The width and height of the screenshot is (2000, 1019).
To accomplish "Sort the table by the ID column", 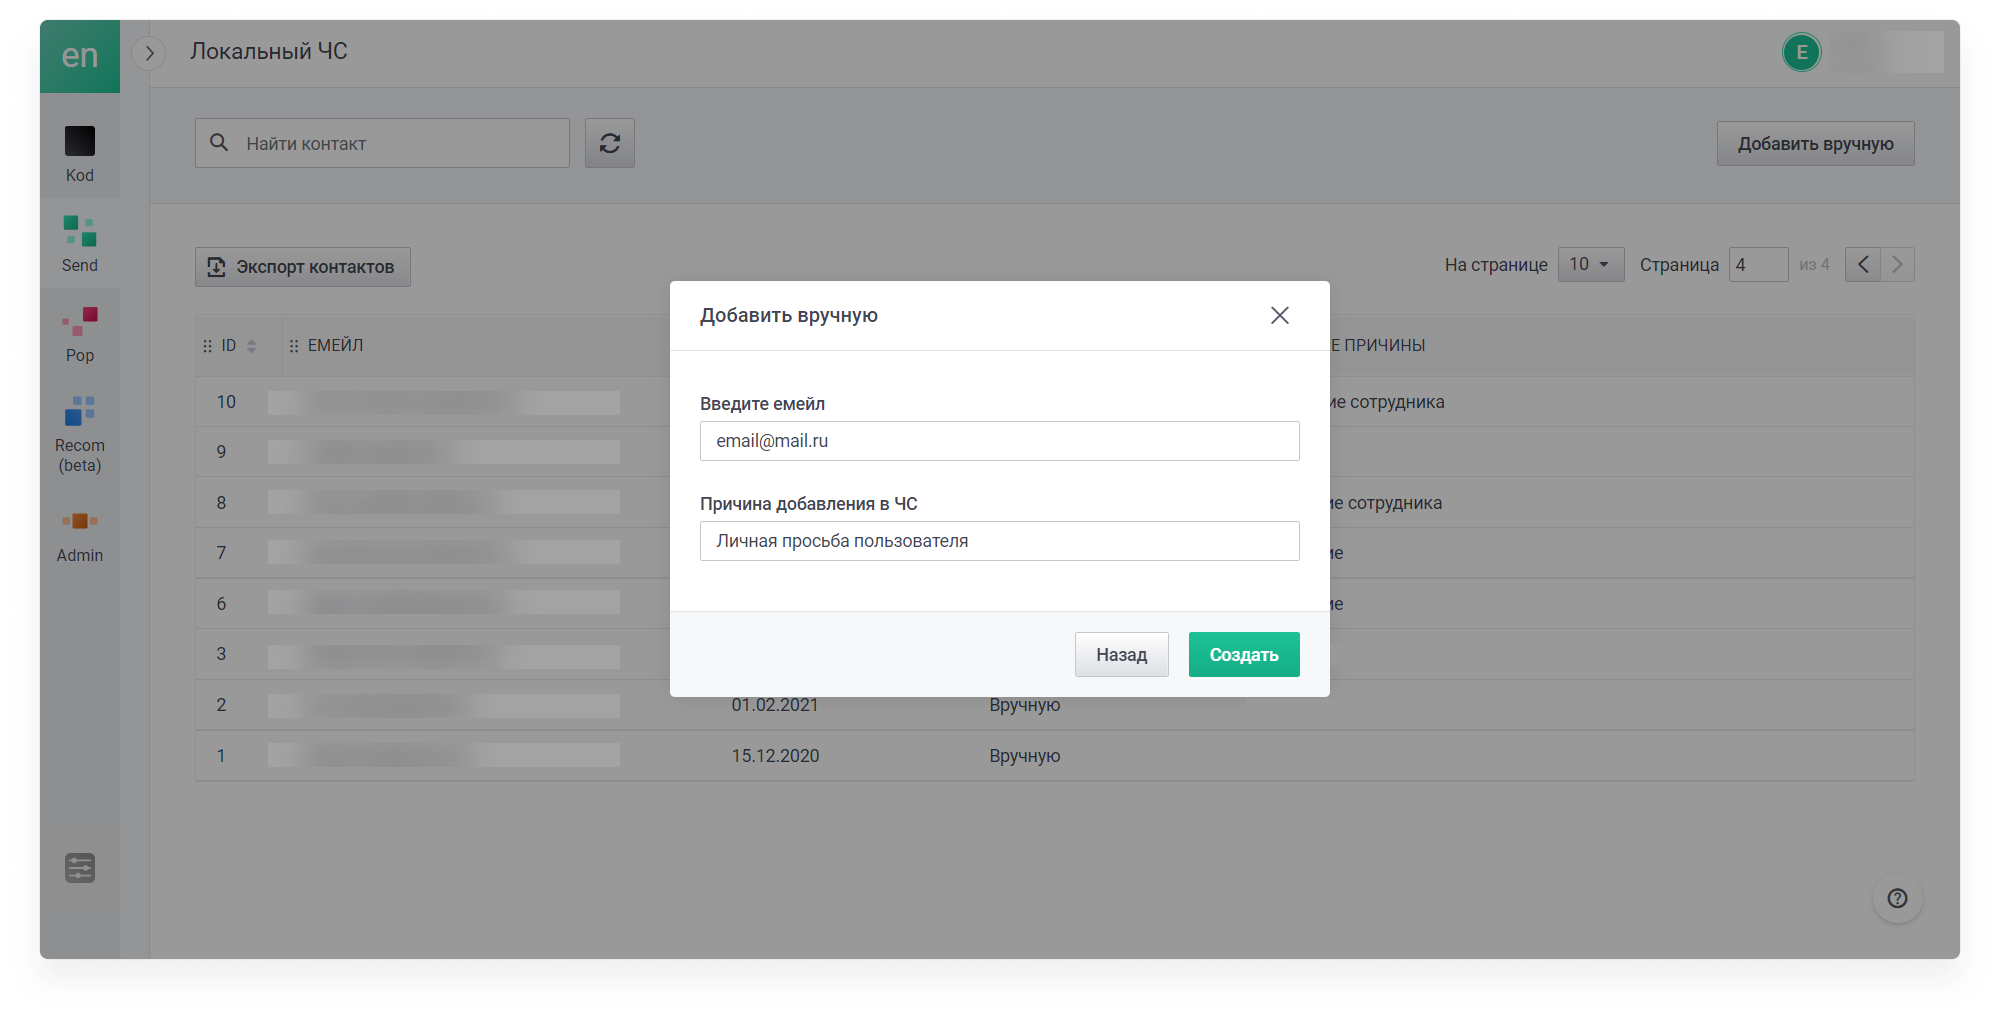I will pyautogui.click(x=252, y=346).
